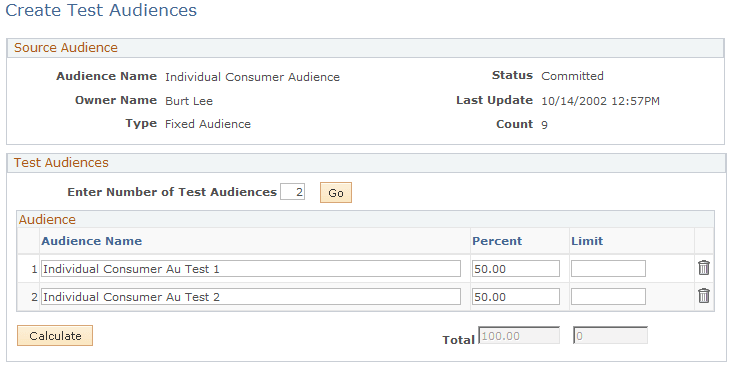The width and height of the screenshot is (734, 368).
Task: Click the Calculate button
Action: [55, 336]
